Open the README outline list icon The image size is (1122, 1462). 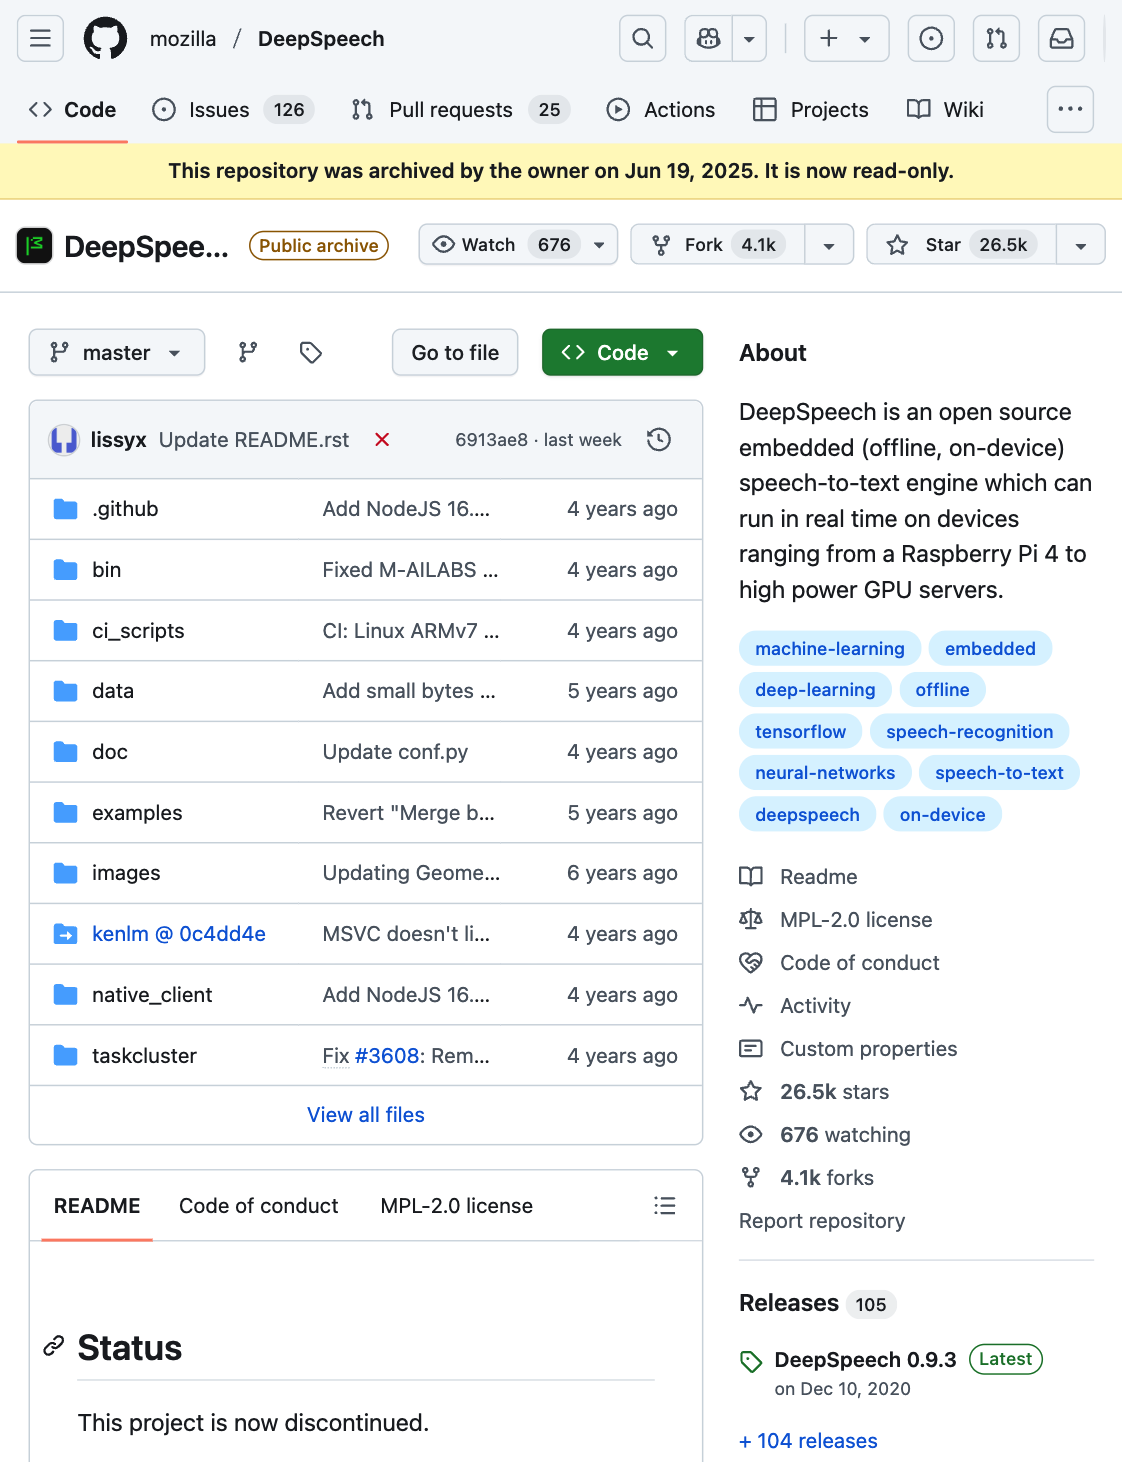click(665, 1206)
